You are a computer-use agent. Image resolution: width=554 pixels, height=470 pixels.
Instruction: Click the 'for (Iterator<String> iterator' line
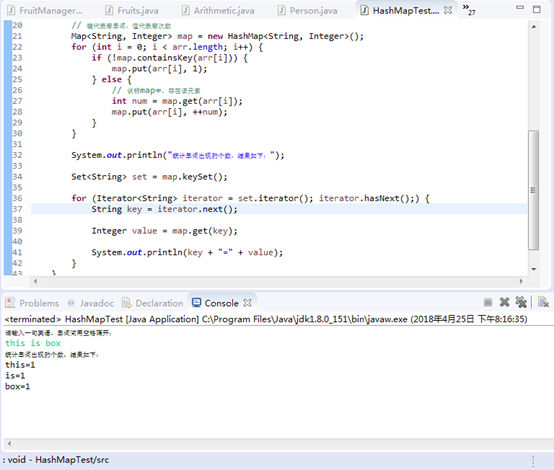coord(251,198)
